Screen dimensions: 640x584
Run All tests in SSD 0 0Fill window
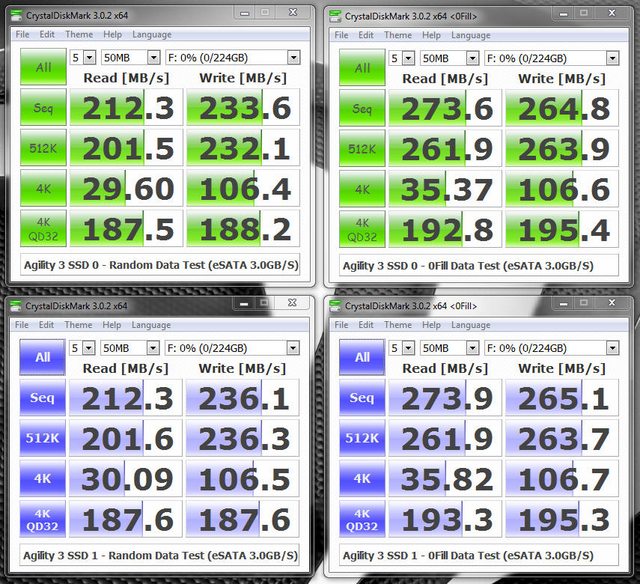coord(362,68)
